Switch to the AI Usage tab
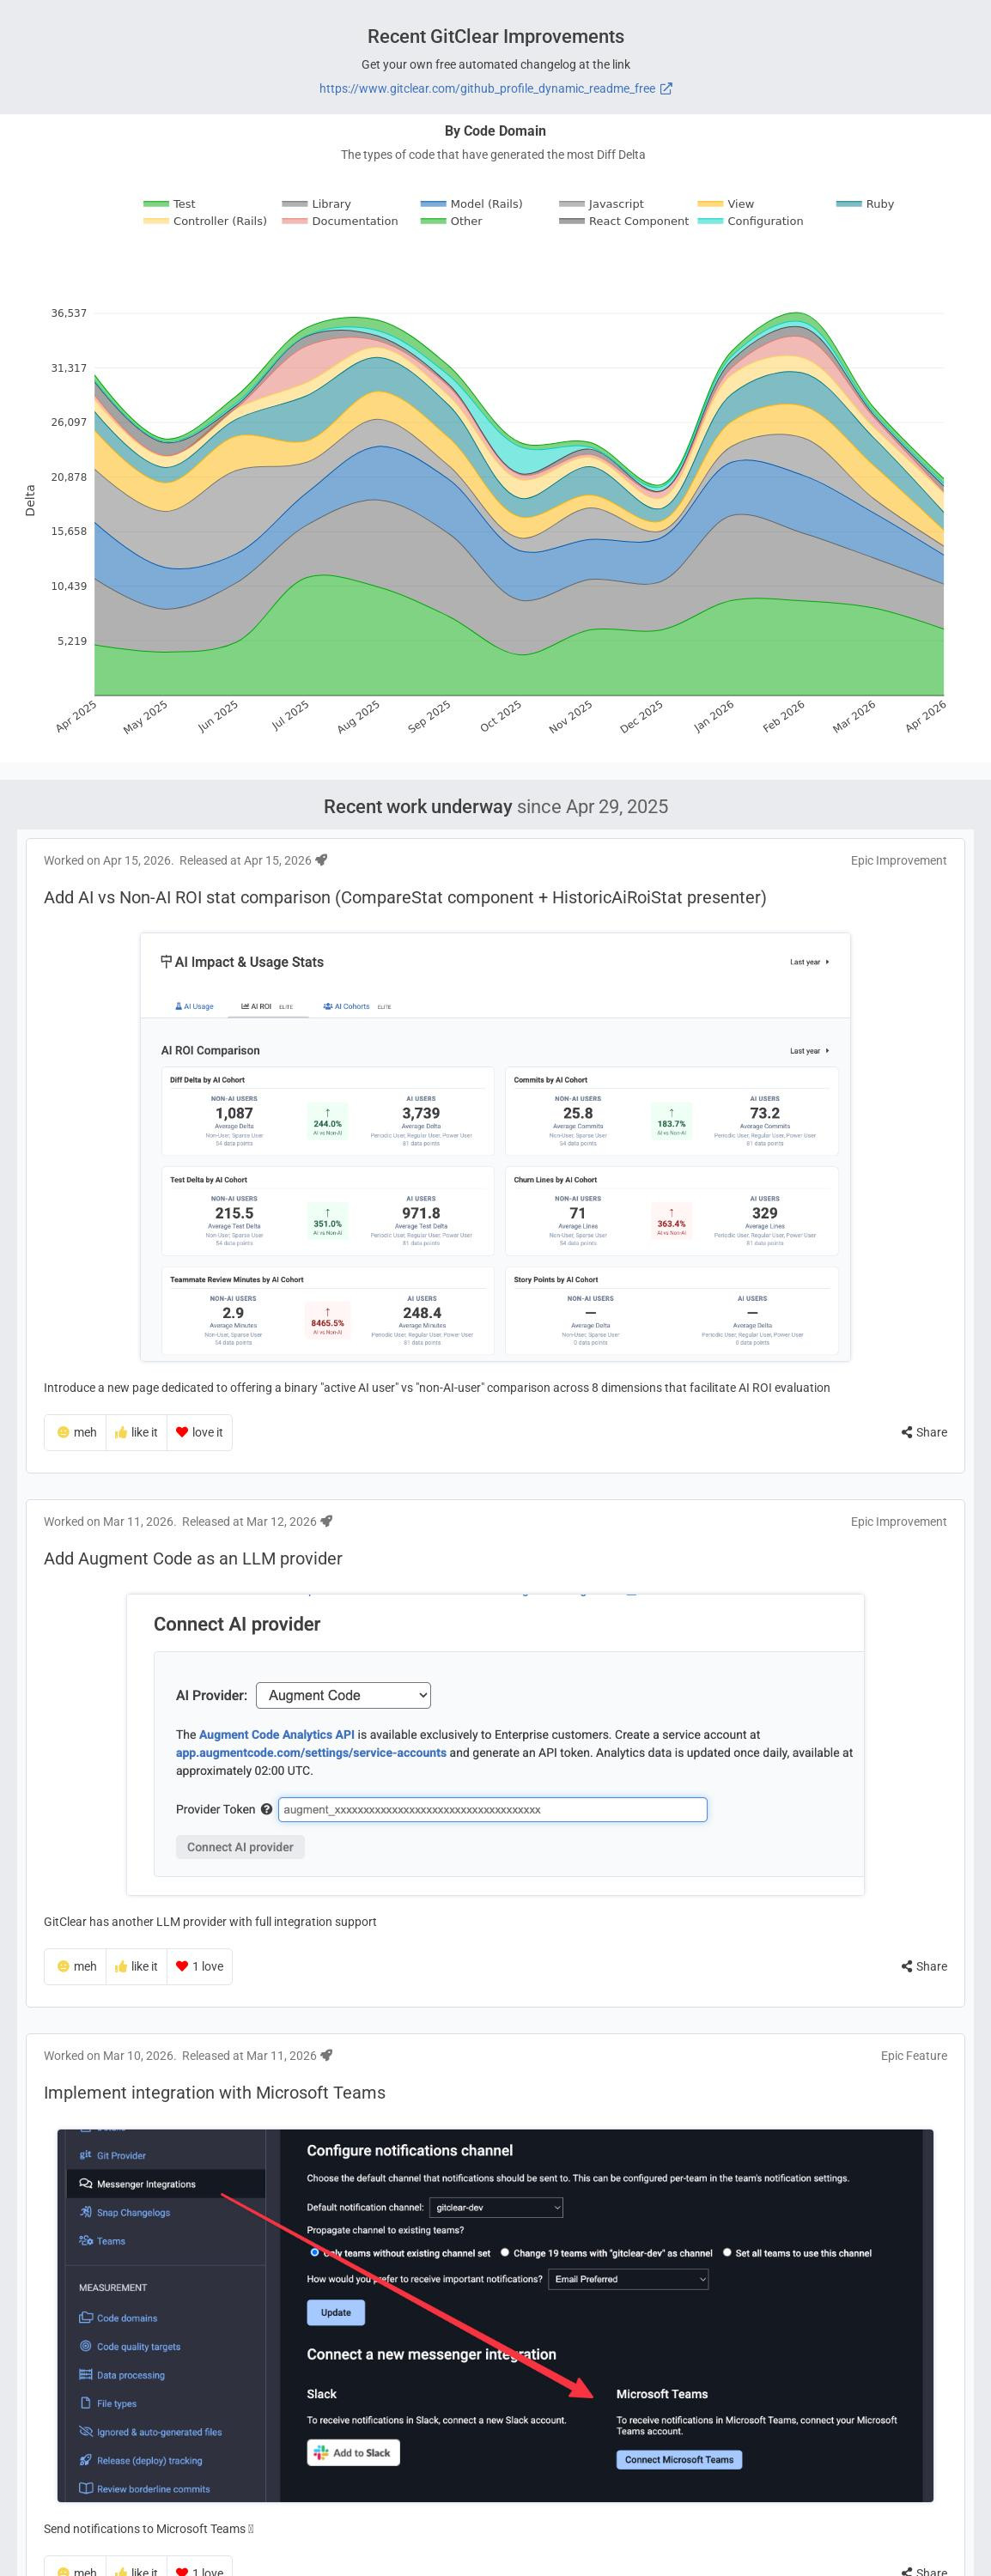 tap(194, 1006)
